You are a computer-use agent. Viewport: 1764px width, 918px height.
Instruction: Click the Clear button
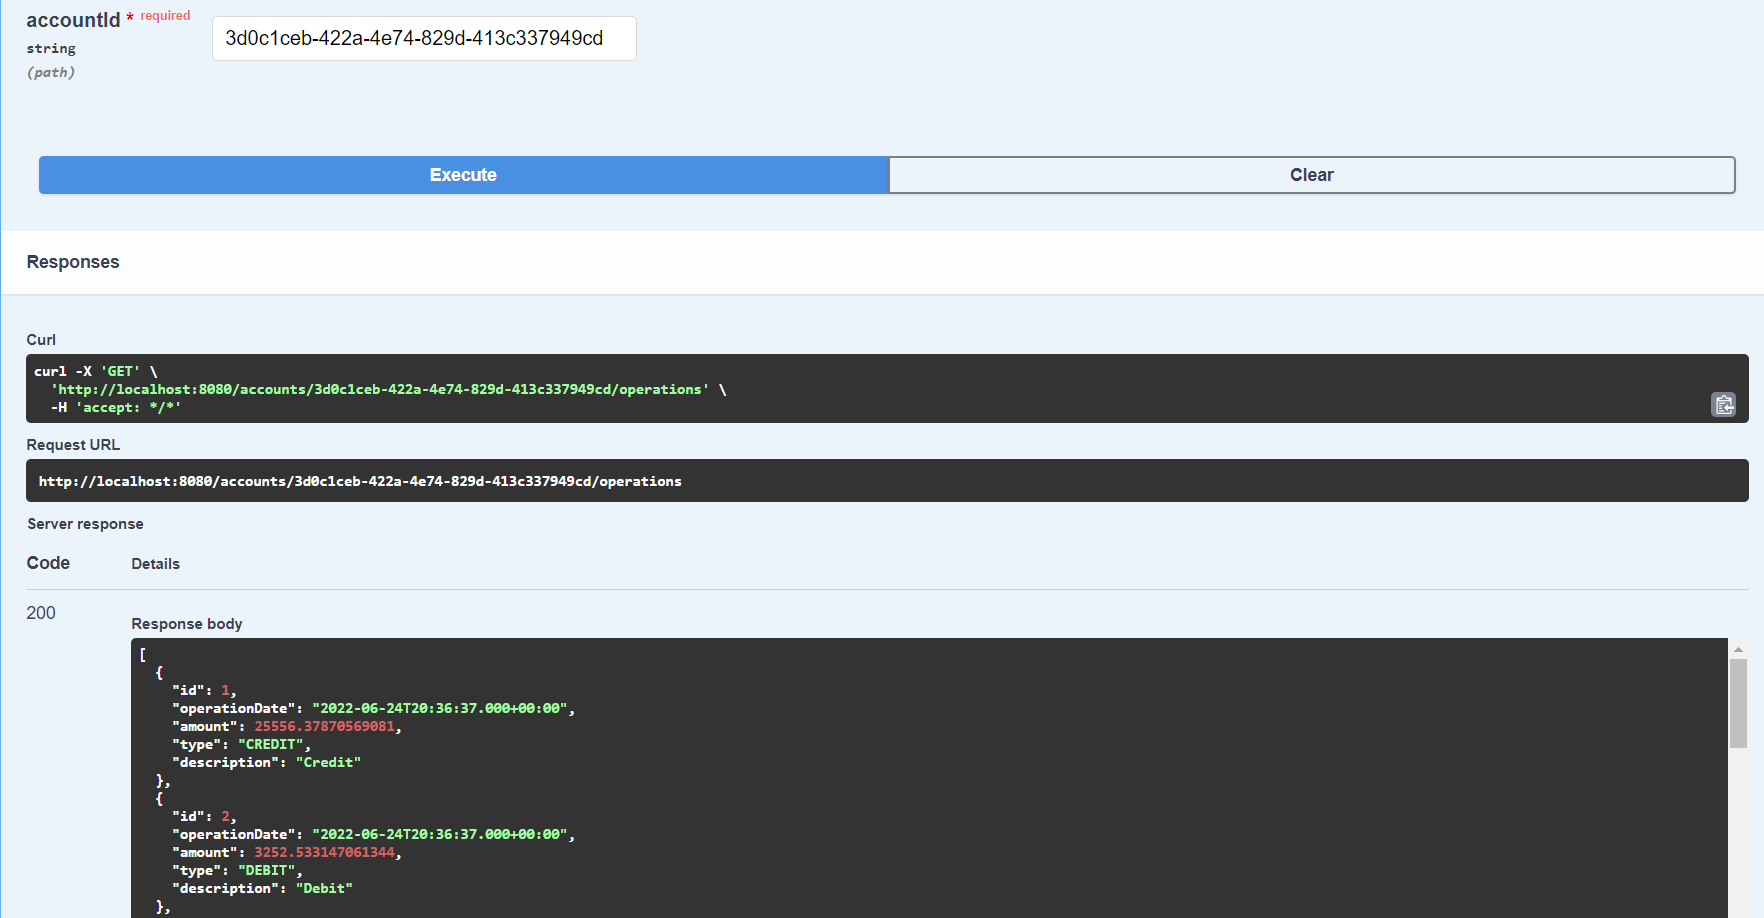click(x=1311, y=174)
